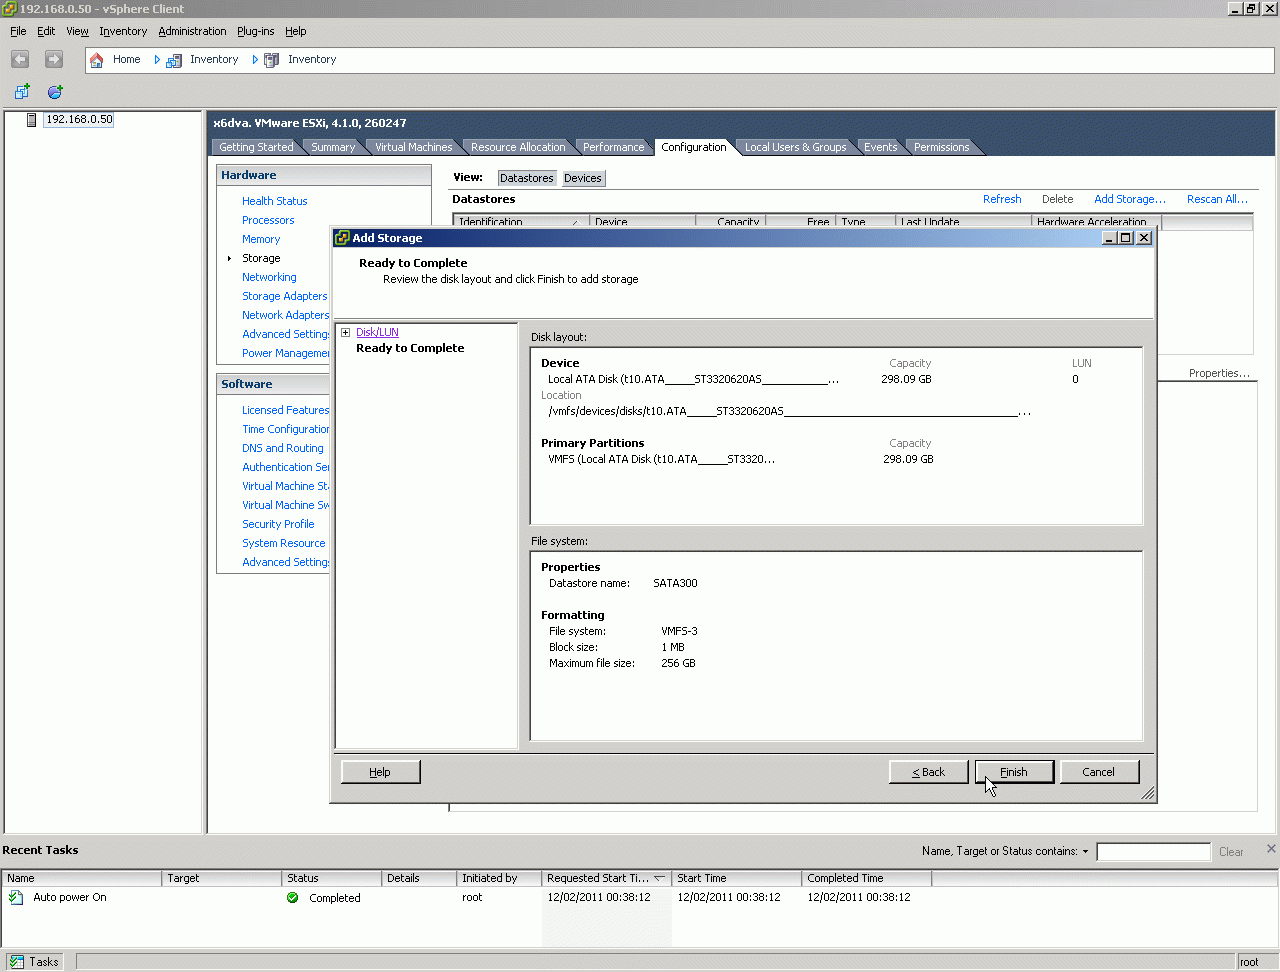This screenshot has height=972, width=1280.
Task: Click the Rescan All... link
Action: 1217,199
